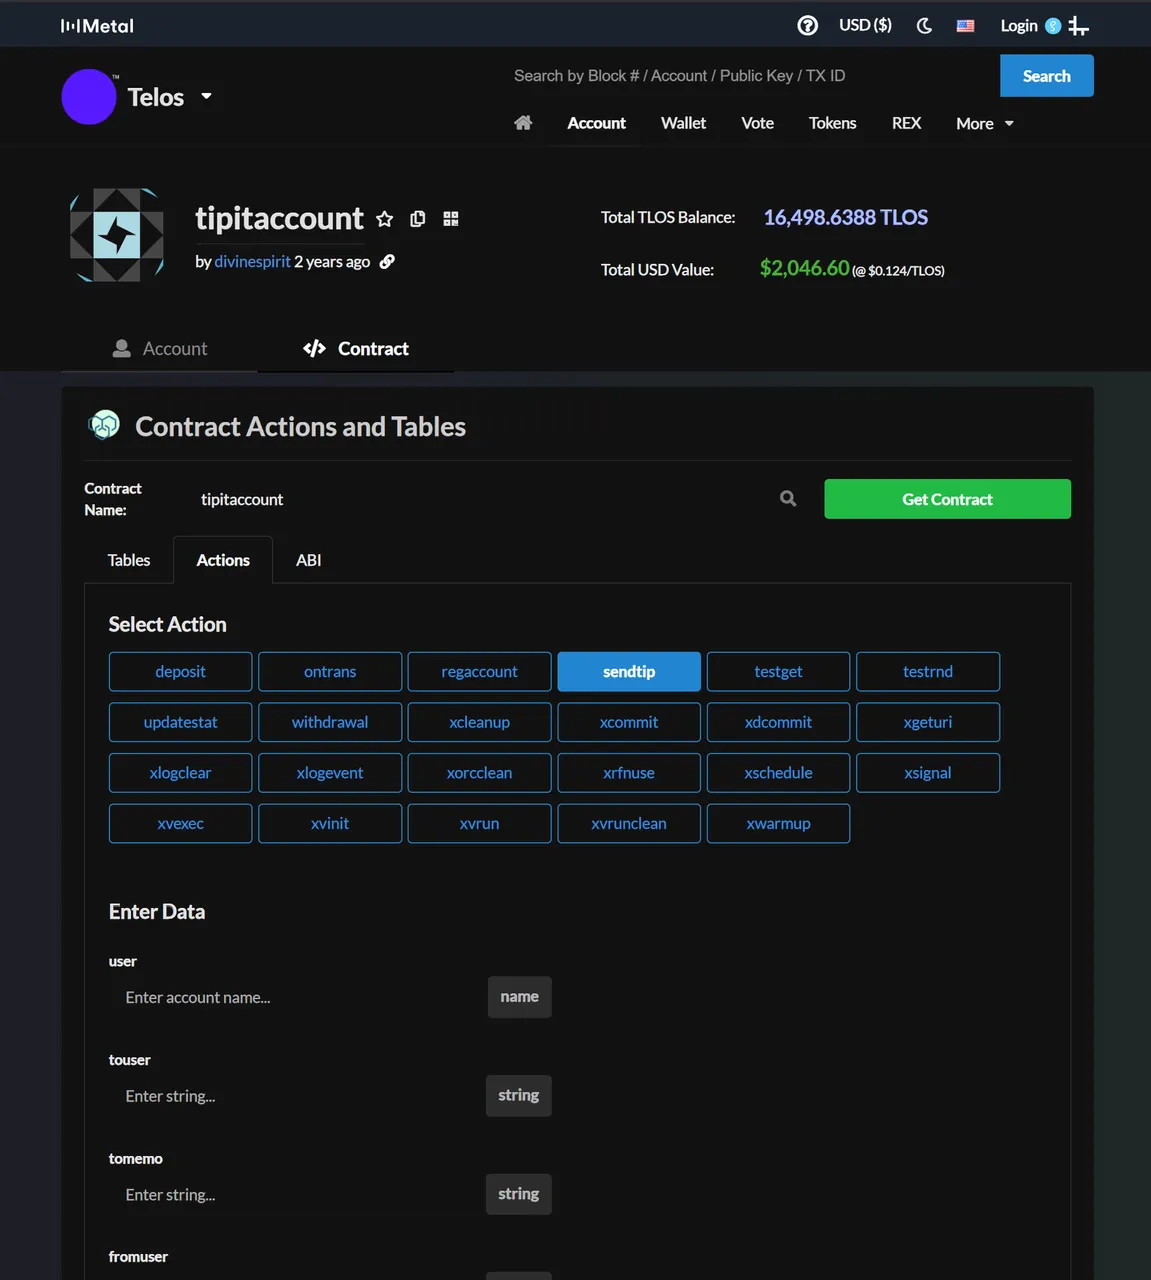Viewport: 1151px width, 1280px height.
Task: Click the Contract Actions header icon
Action: click(x=104, y=425)
